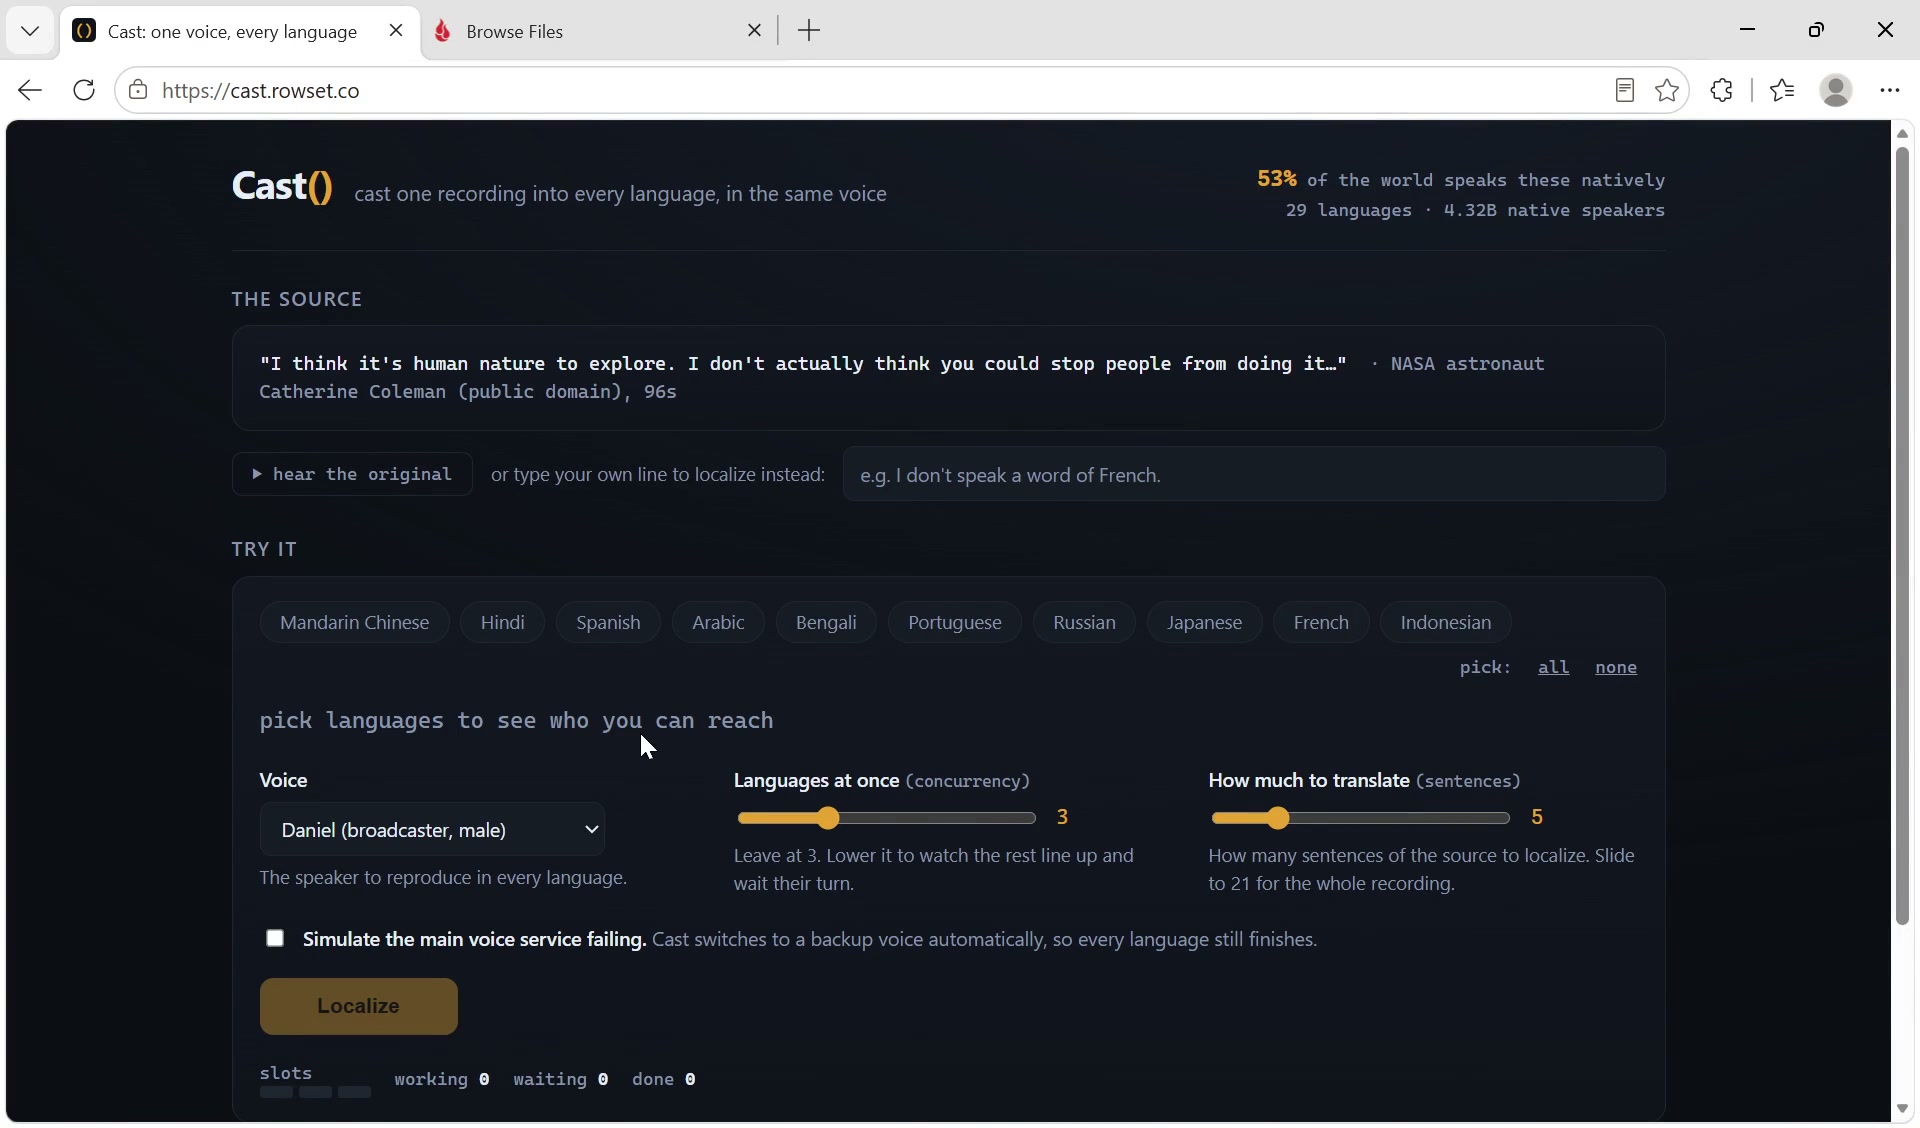Viewport: 1920px width, 1128px height.
Task: Click 'pick languages to see who you can reach'
Action: tap(517, 721)
